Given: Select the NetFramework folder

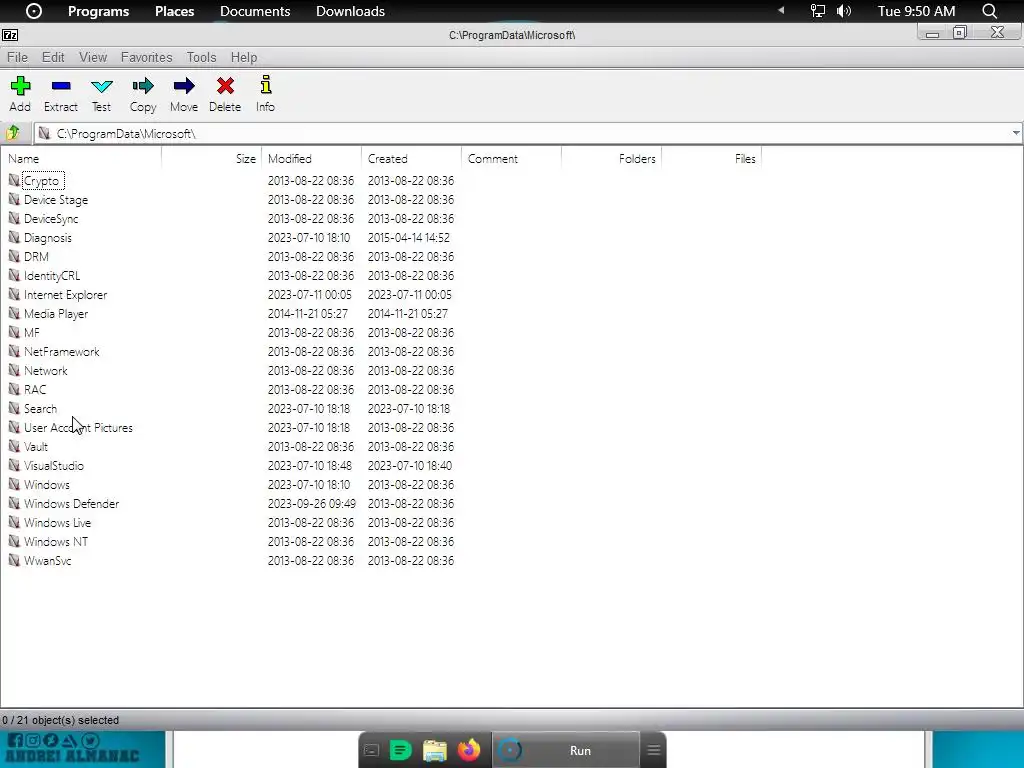Looking at the screenshot, I should click(62, 351).
